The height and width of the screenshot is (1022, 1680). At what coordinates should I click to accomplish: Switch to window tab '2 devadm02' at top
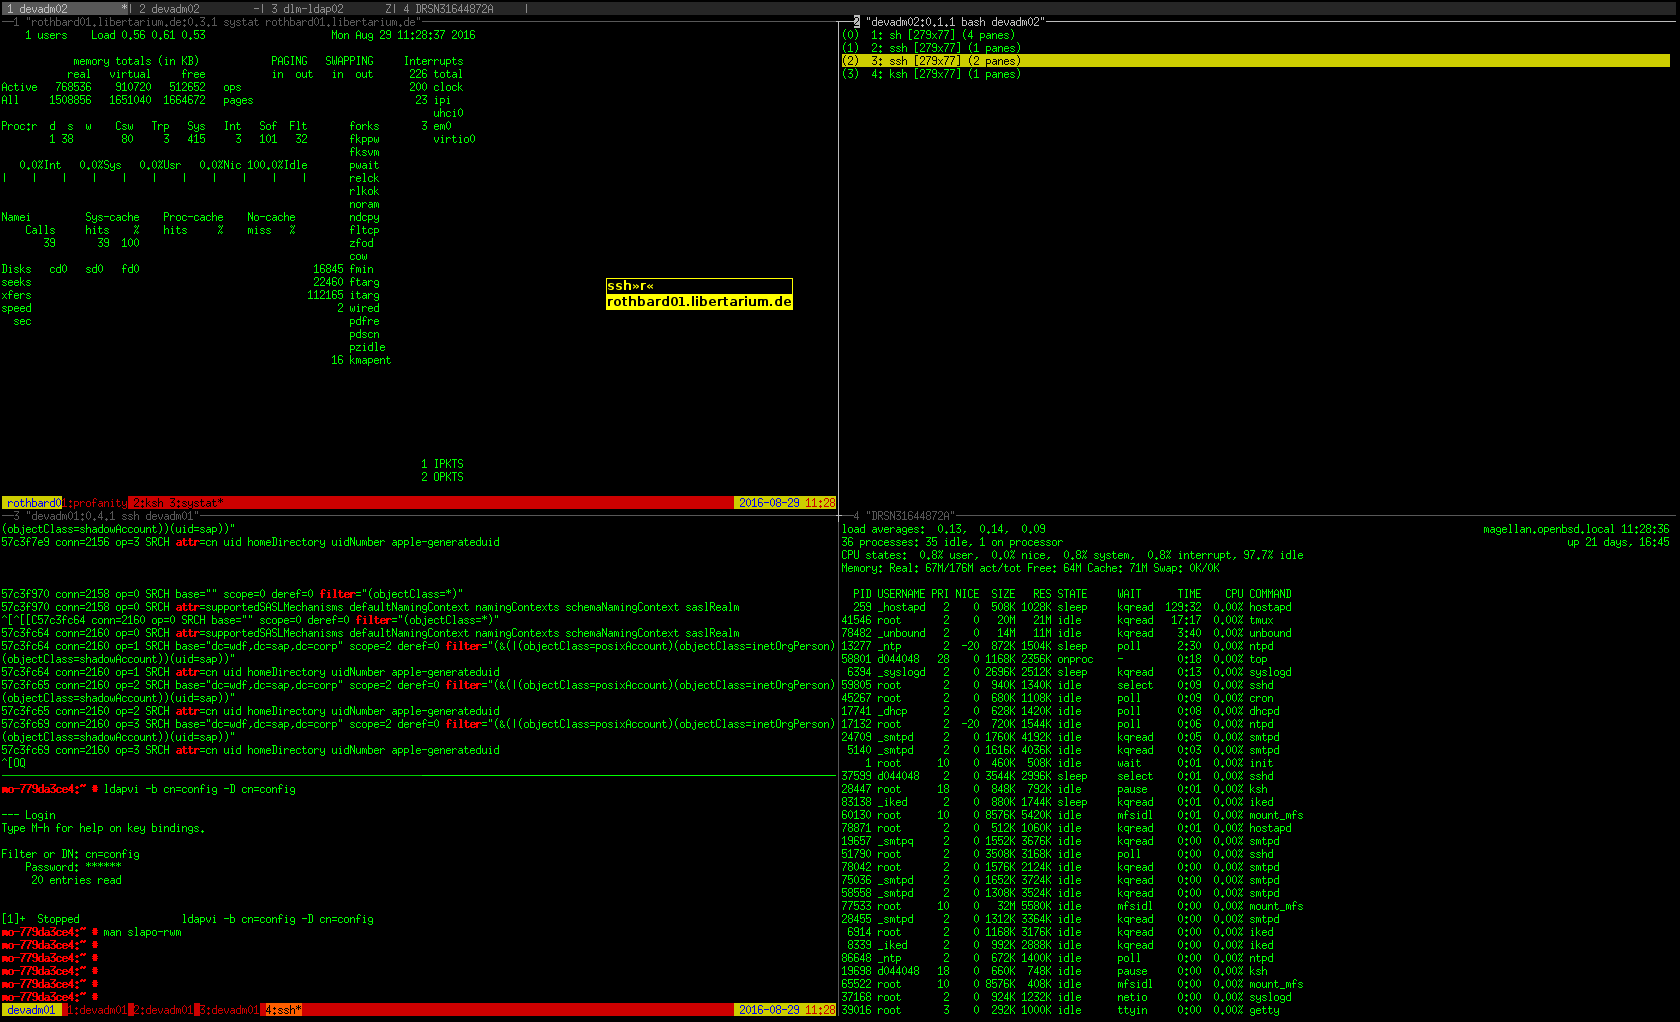tap(200, 8)
